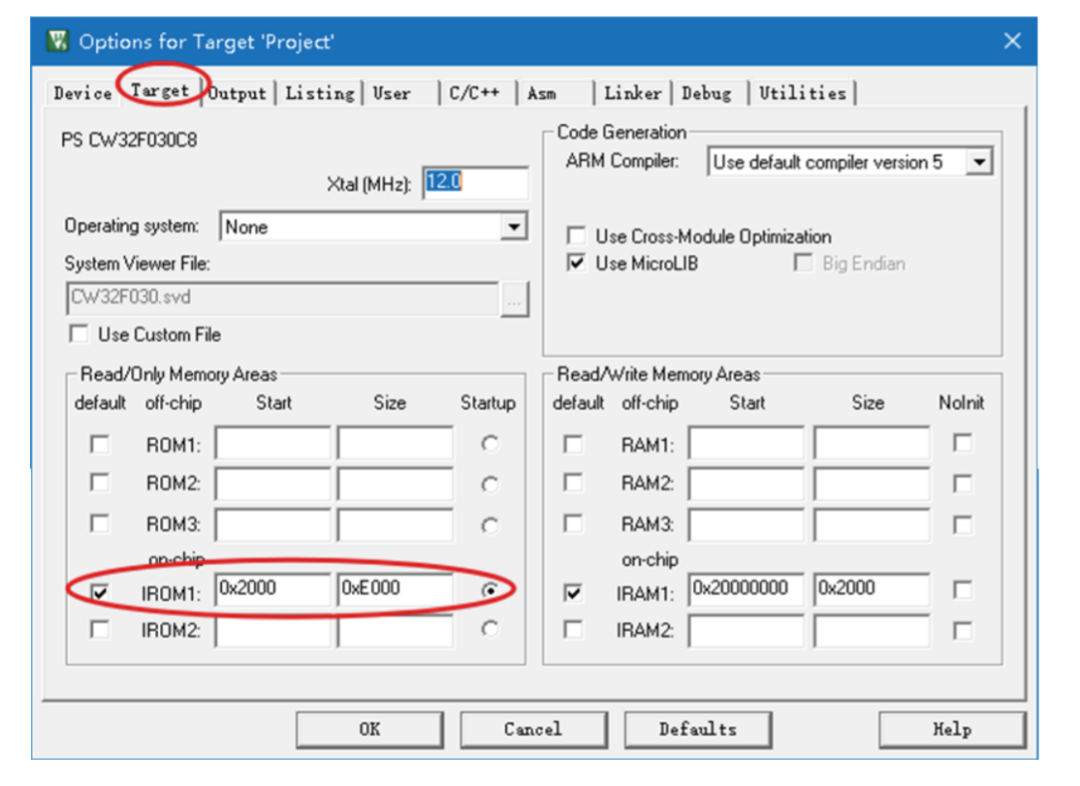
Task: Switch to the Device tab
Action: 83,93
